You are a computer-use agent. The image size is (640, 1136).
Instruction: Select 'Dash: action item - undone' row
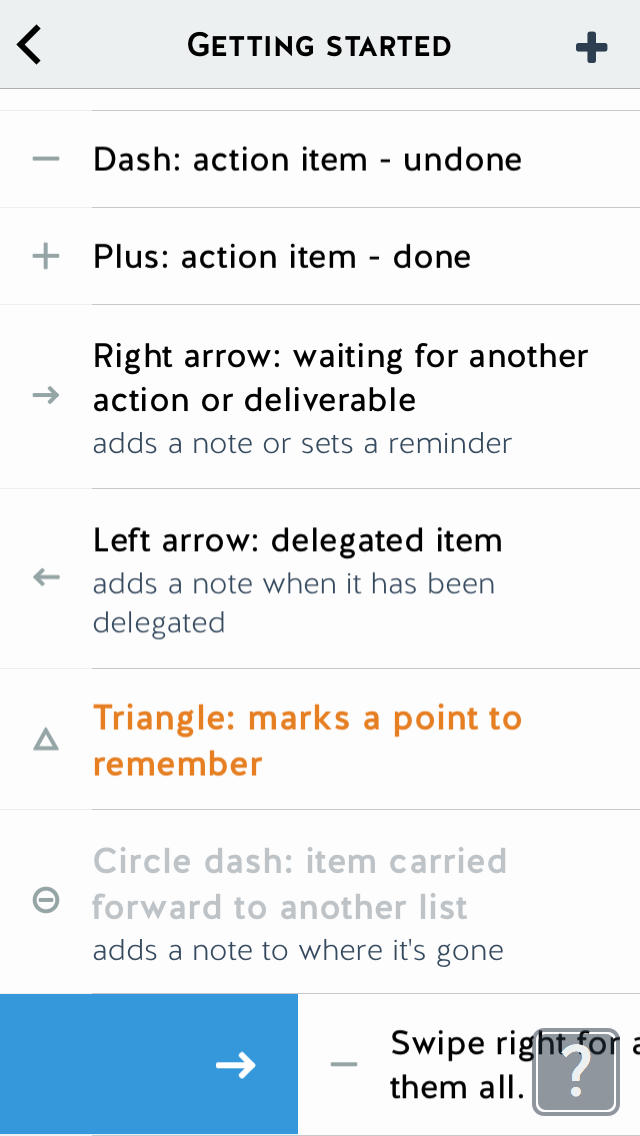click(x=320, y=159)
